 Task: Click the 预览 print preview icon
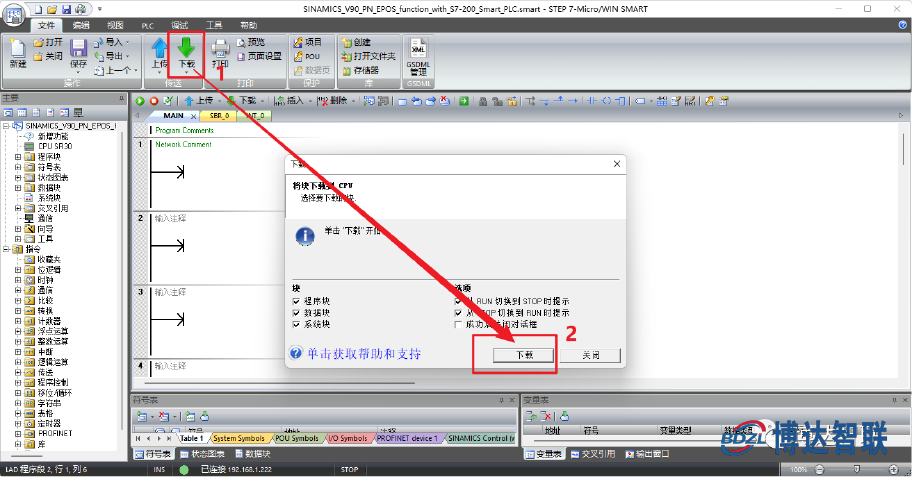[x=241, y=42]
